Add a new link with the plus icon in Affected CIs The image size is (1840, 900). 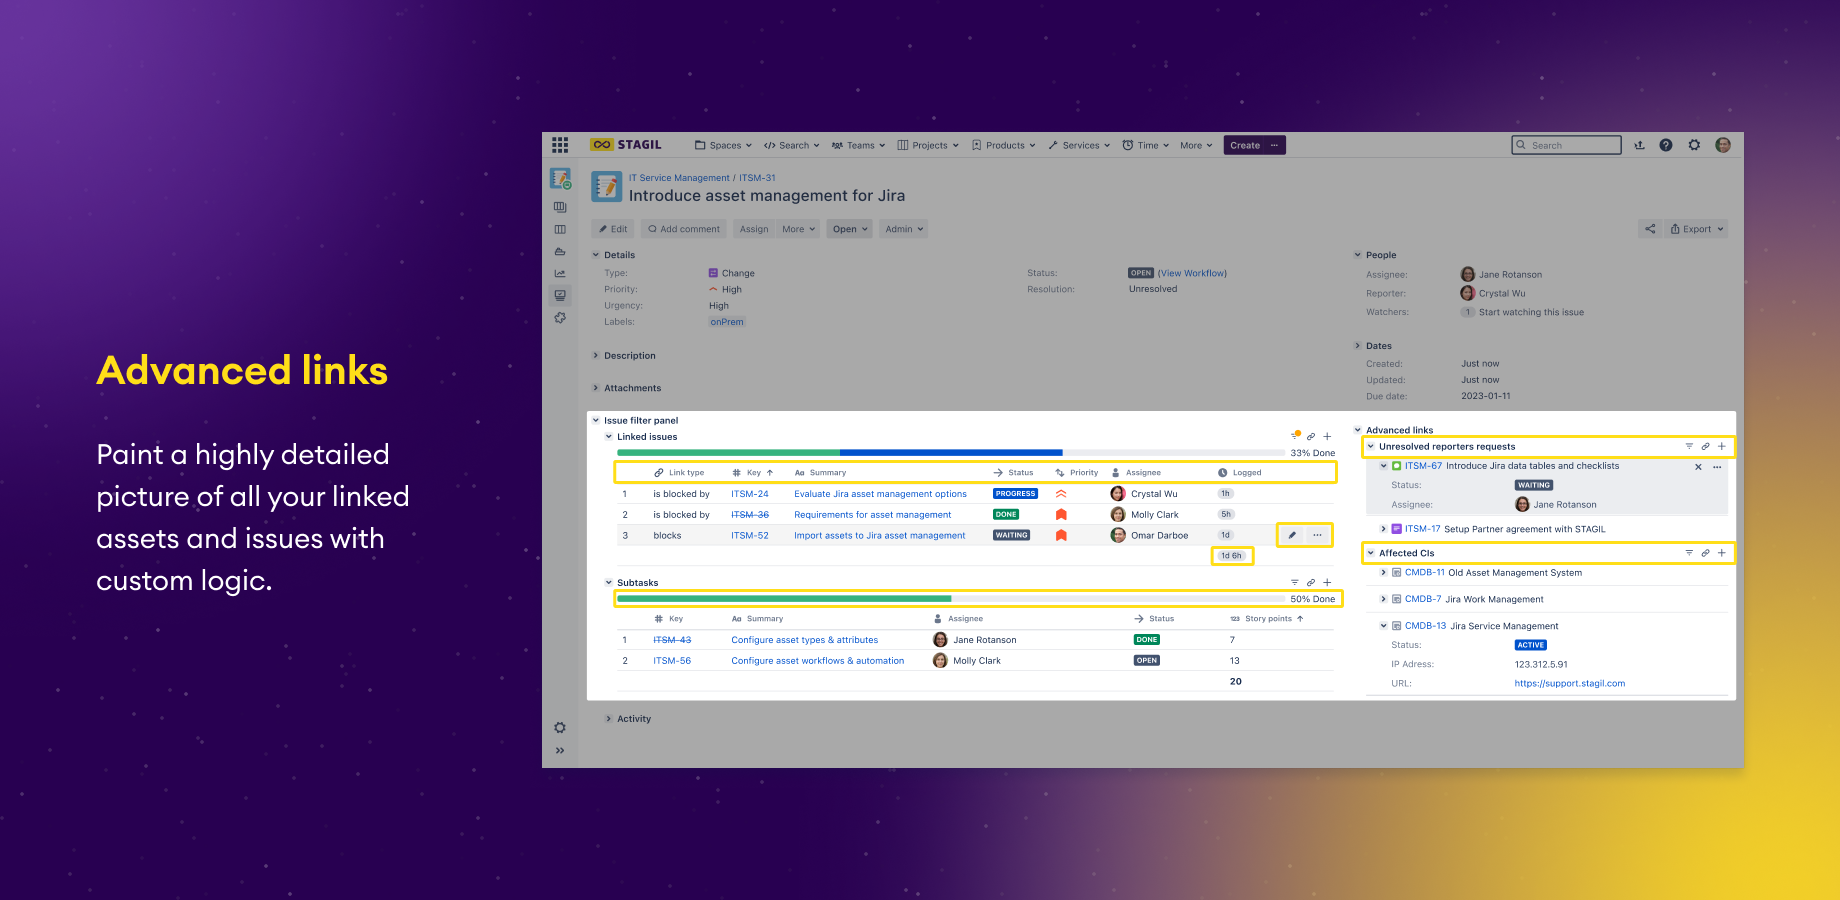click(1722, 552)
